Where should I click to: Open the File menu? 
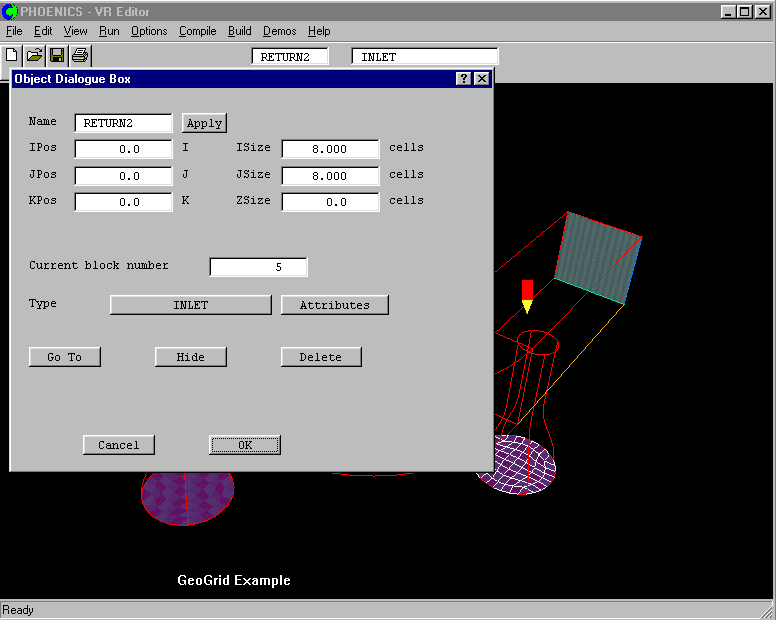tap(14, 31)
